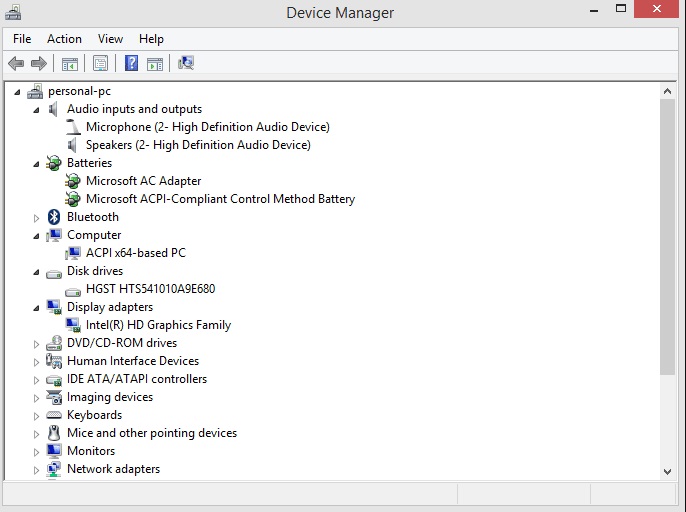The width and height of the screenshot is (686, 512).
Task: Click the Back arrow toolbar icon
Action: pyautogui.click(x=16, y=63)
